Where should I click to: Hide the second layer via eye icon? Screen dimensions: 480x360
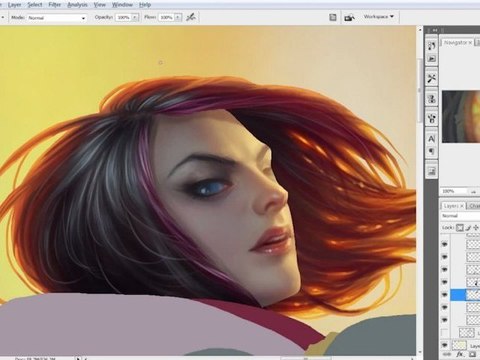pos(445,257)
